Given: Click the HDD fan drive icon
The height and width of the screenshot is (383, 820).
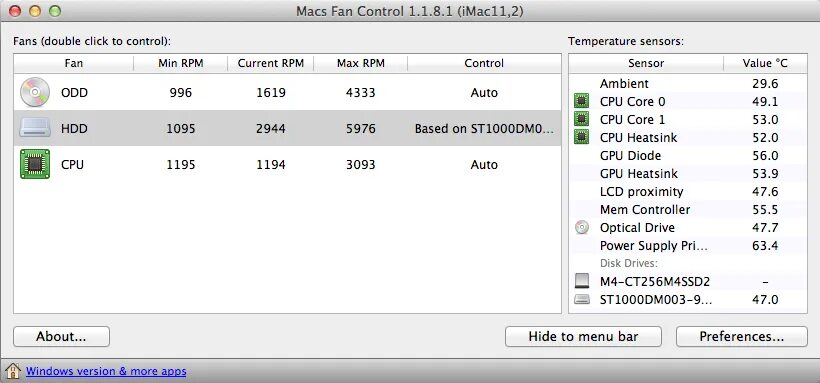Looking at the screenshot, I should point(35,128).
